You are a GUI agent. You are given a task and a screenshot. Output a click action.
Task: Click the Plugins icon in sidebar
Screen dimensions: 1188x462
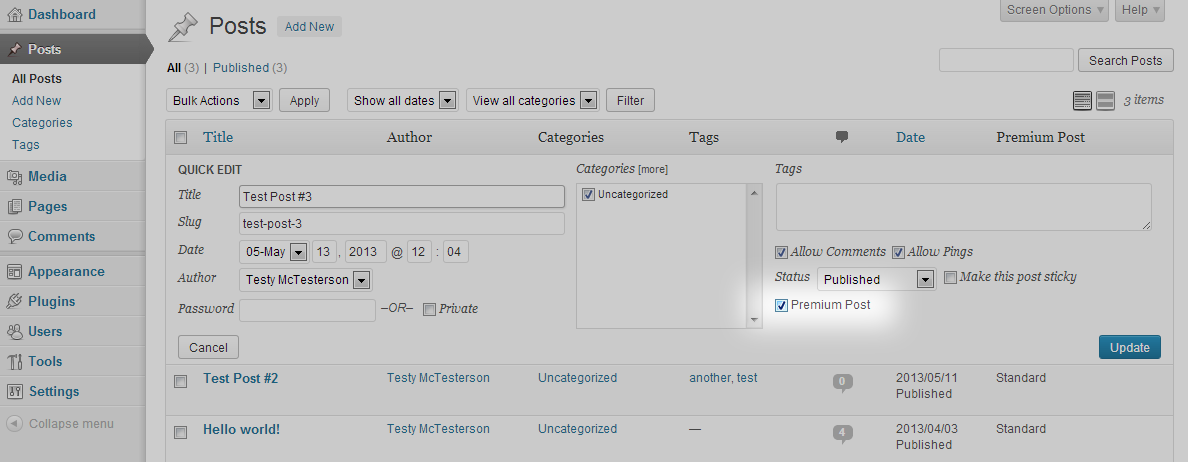[x=14, y=302]
